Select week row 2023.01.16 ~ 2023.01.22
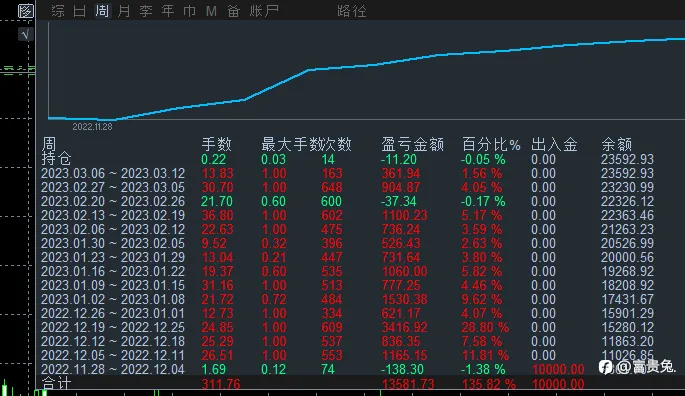685x396 pixels. (113, 271)
